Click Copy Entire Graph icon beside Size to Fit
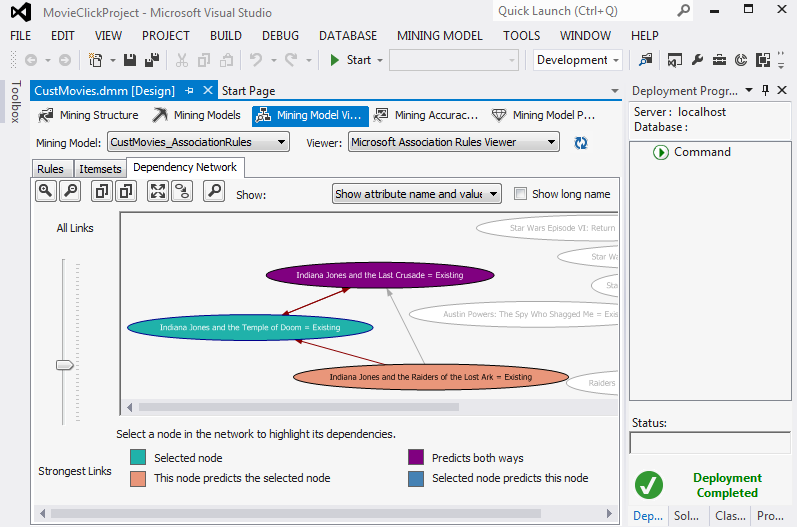Viewport: 797px width, 527px height. point(126,192)
